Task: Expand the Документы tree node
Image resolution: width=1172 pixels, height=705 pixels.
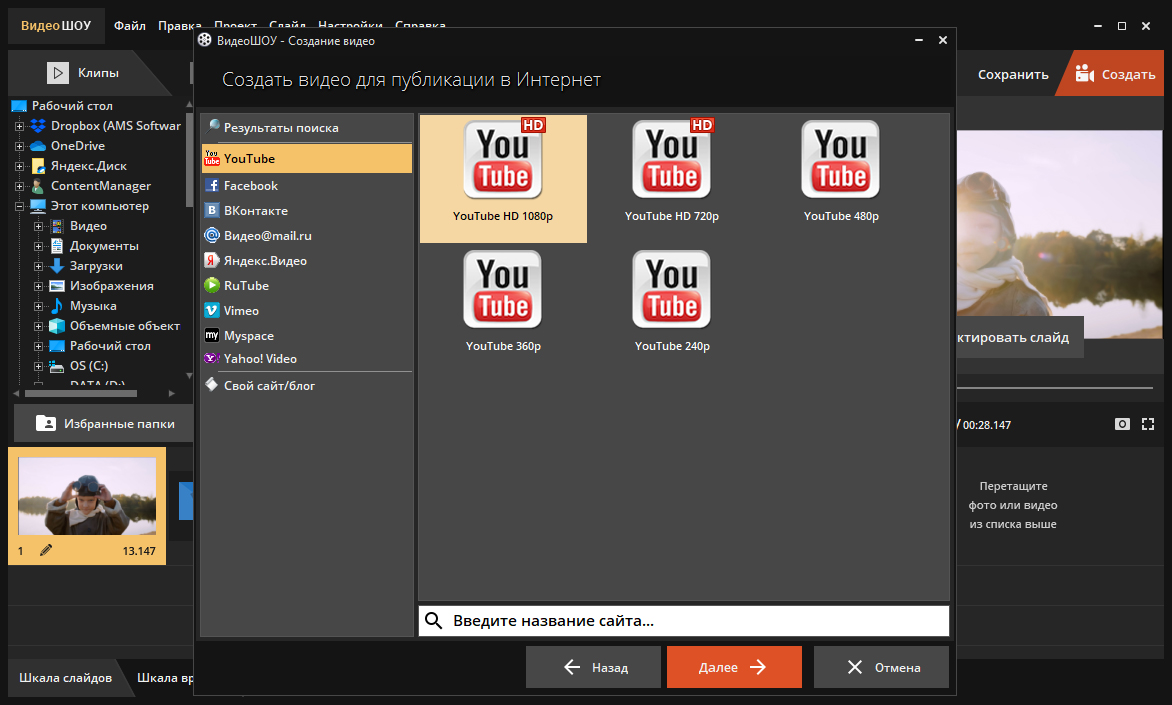Action: [38, 246]
